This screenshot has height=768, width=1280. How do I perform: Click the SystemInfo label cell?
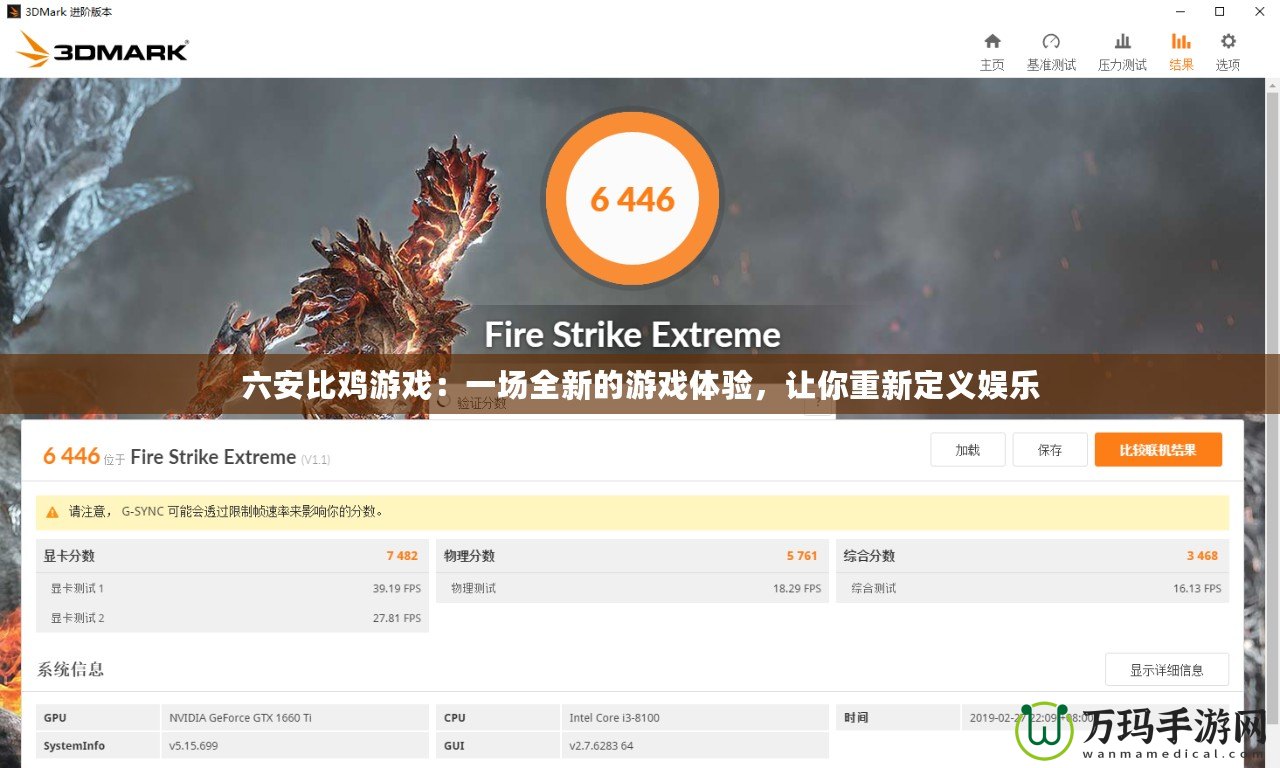point(98,745)
